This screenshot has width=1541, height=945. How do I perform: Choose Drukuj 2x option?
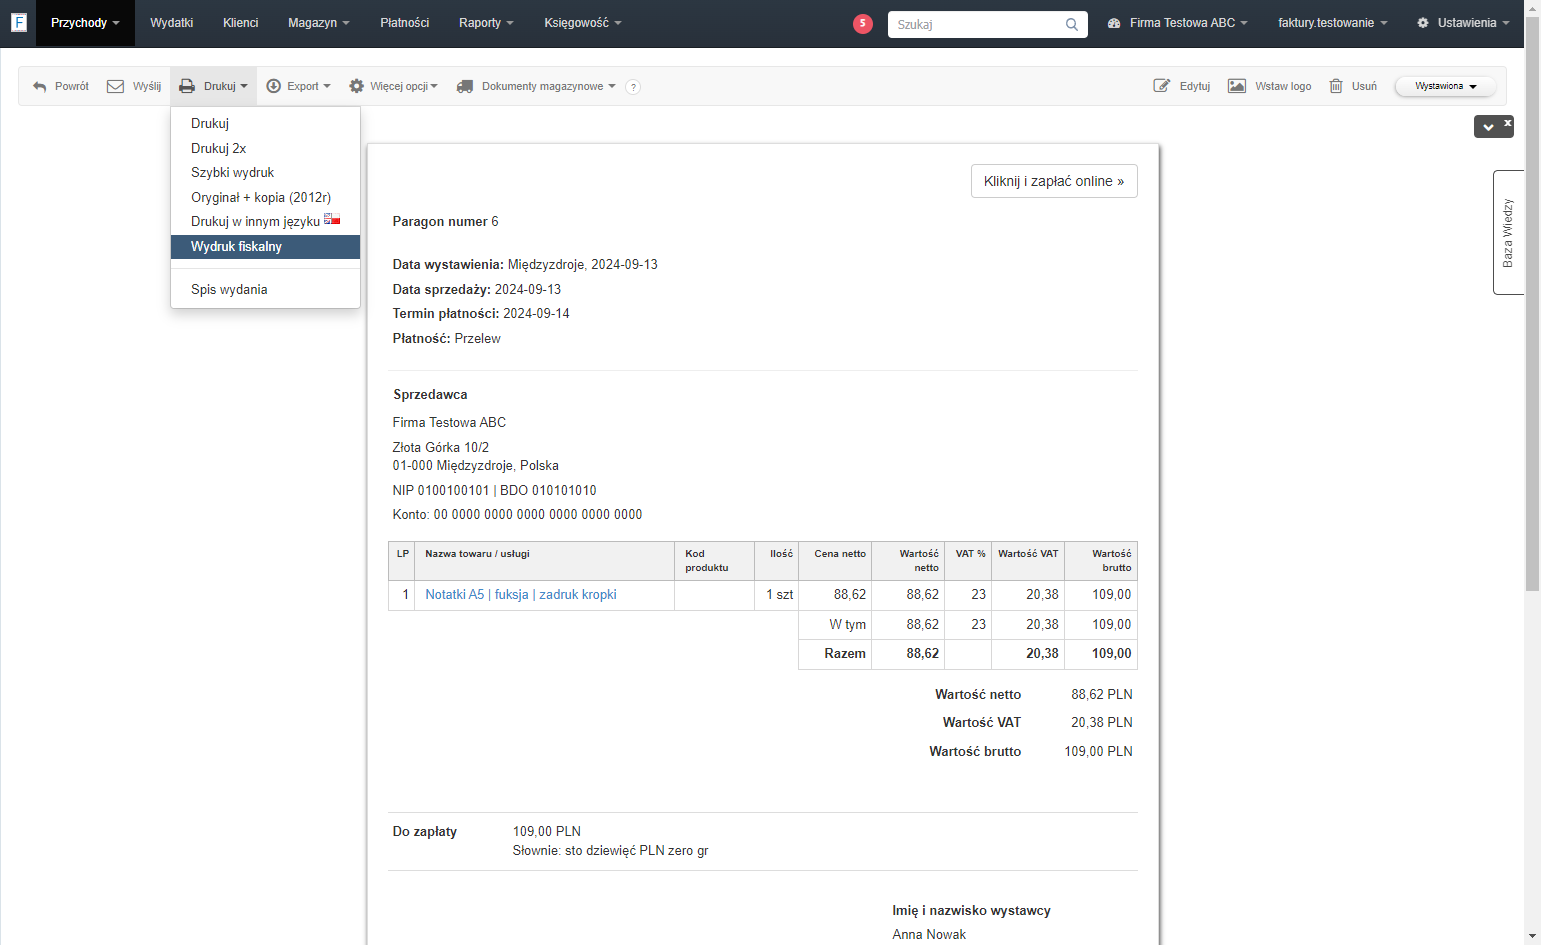pyautogui.click(x=265, y=148)
